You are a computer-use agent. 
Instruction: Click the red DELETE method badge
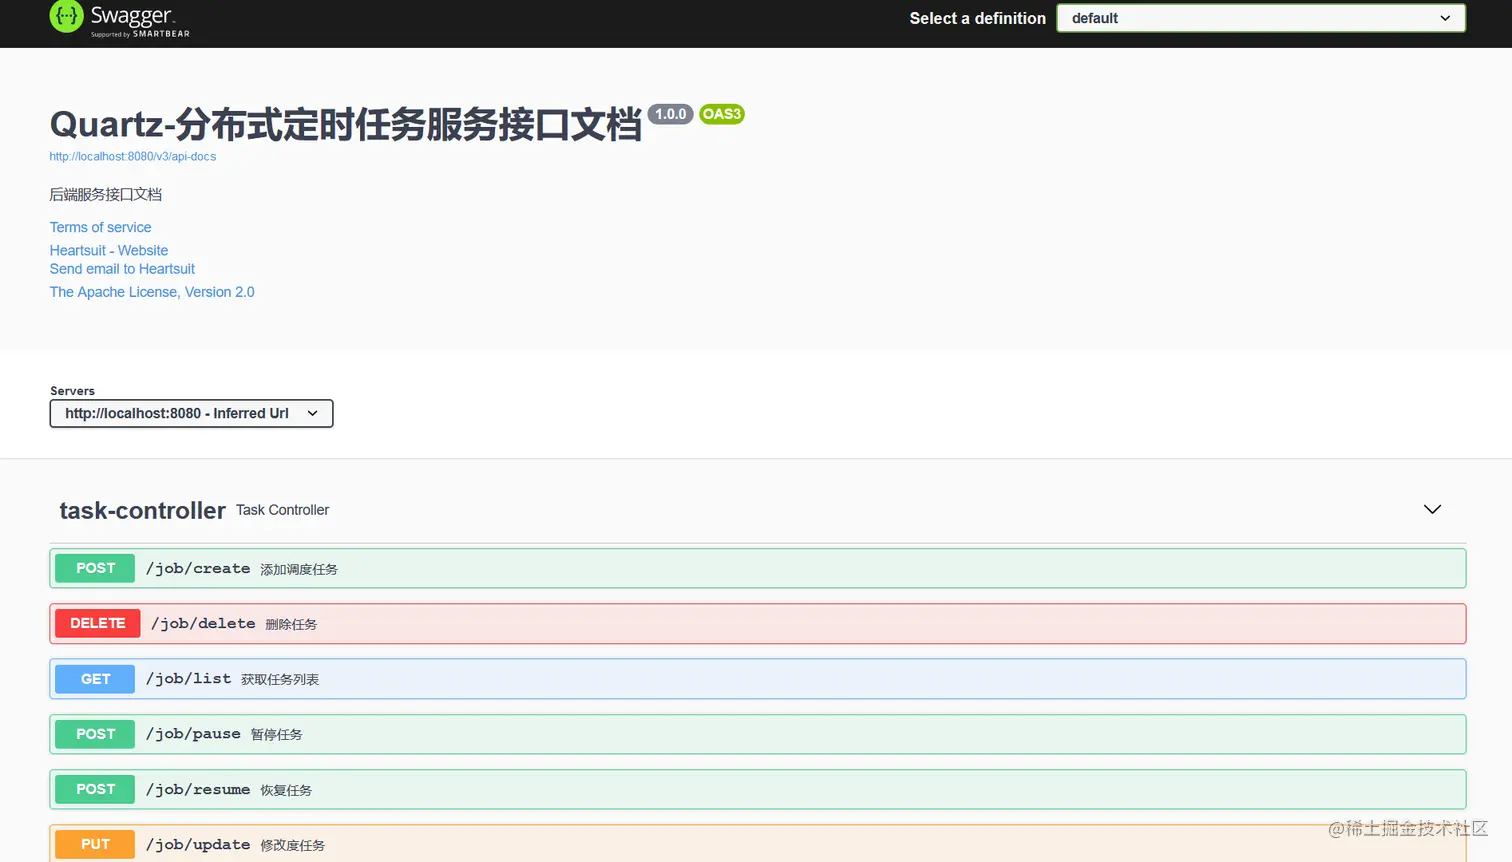pyautogui.click(x=98, y=623)
